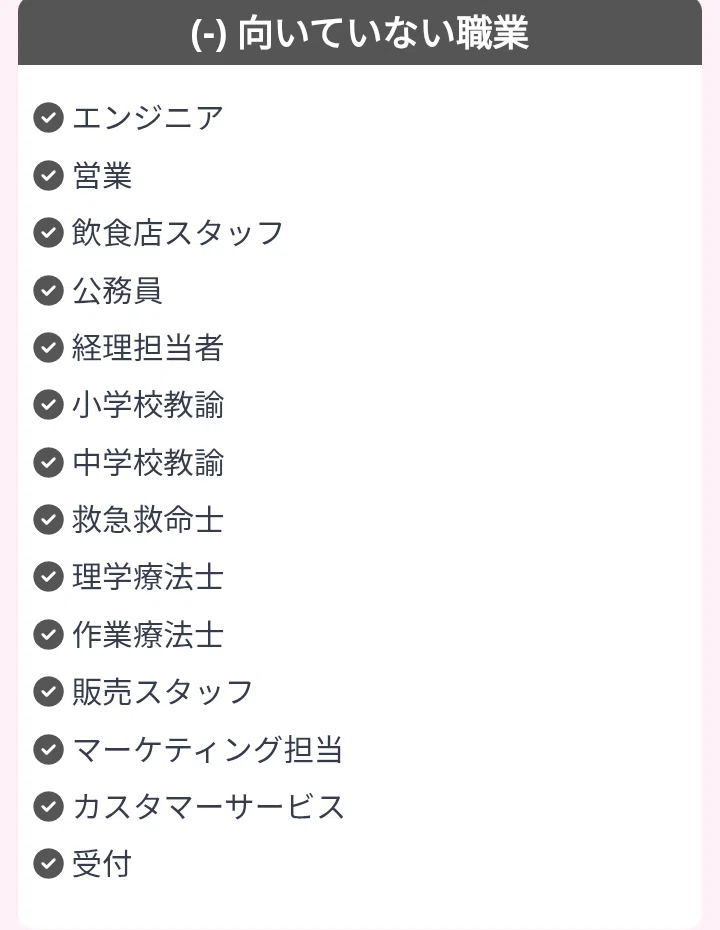Viewport: 720px width, 930px height.
Task: Click the 受付 list item text
Action: pos(102,864)
